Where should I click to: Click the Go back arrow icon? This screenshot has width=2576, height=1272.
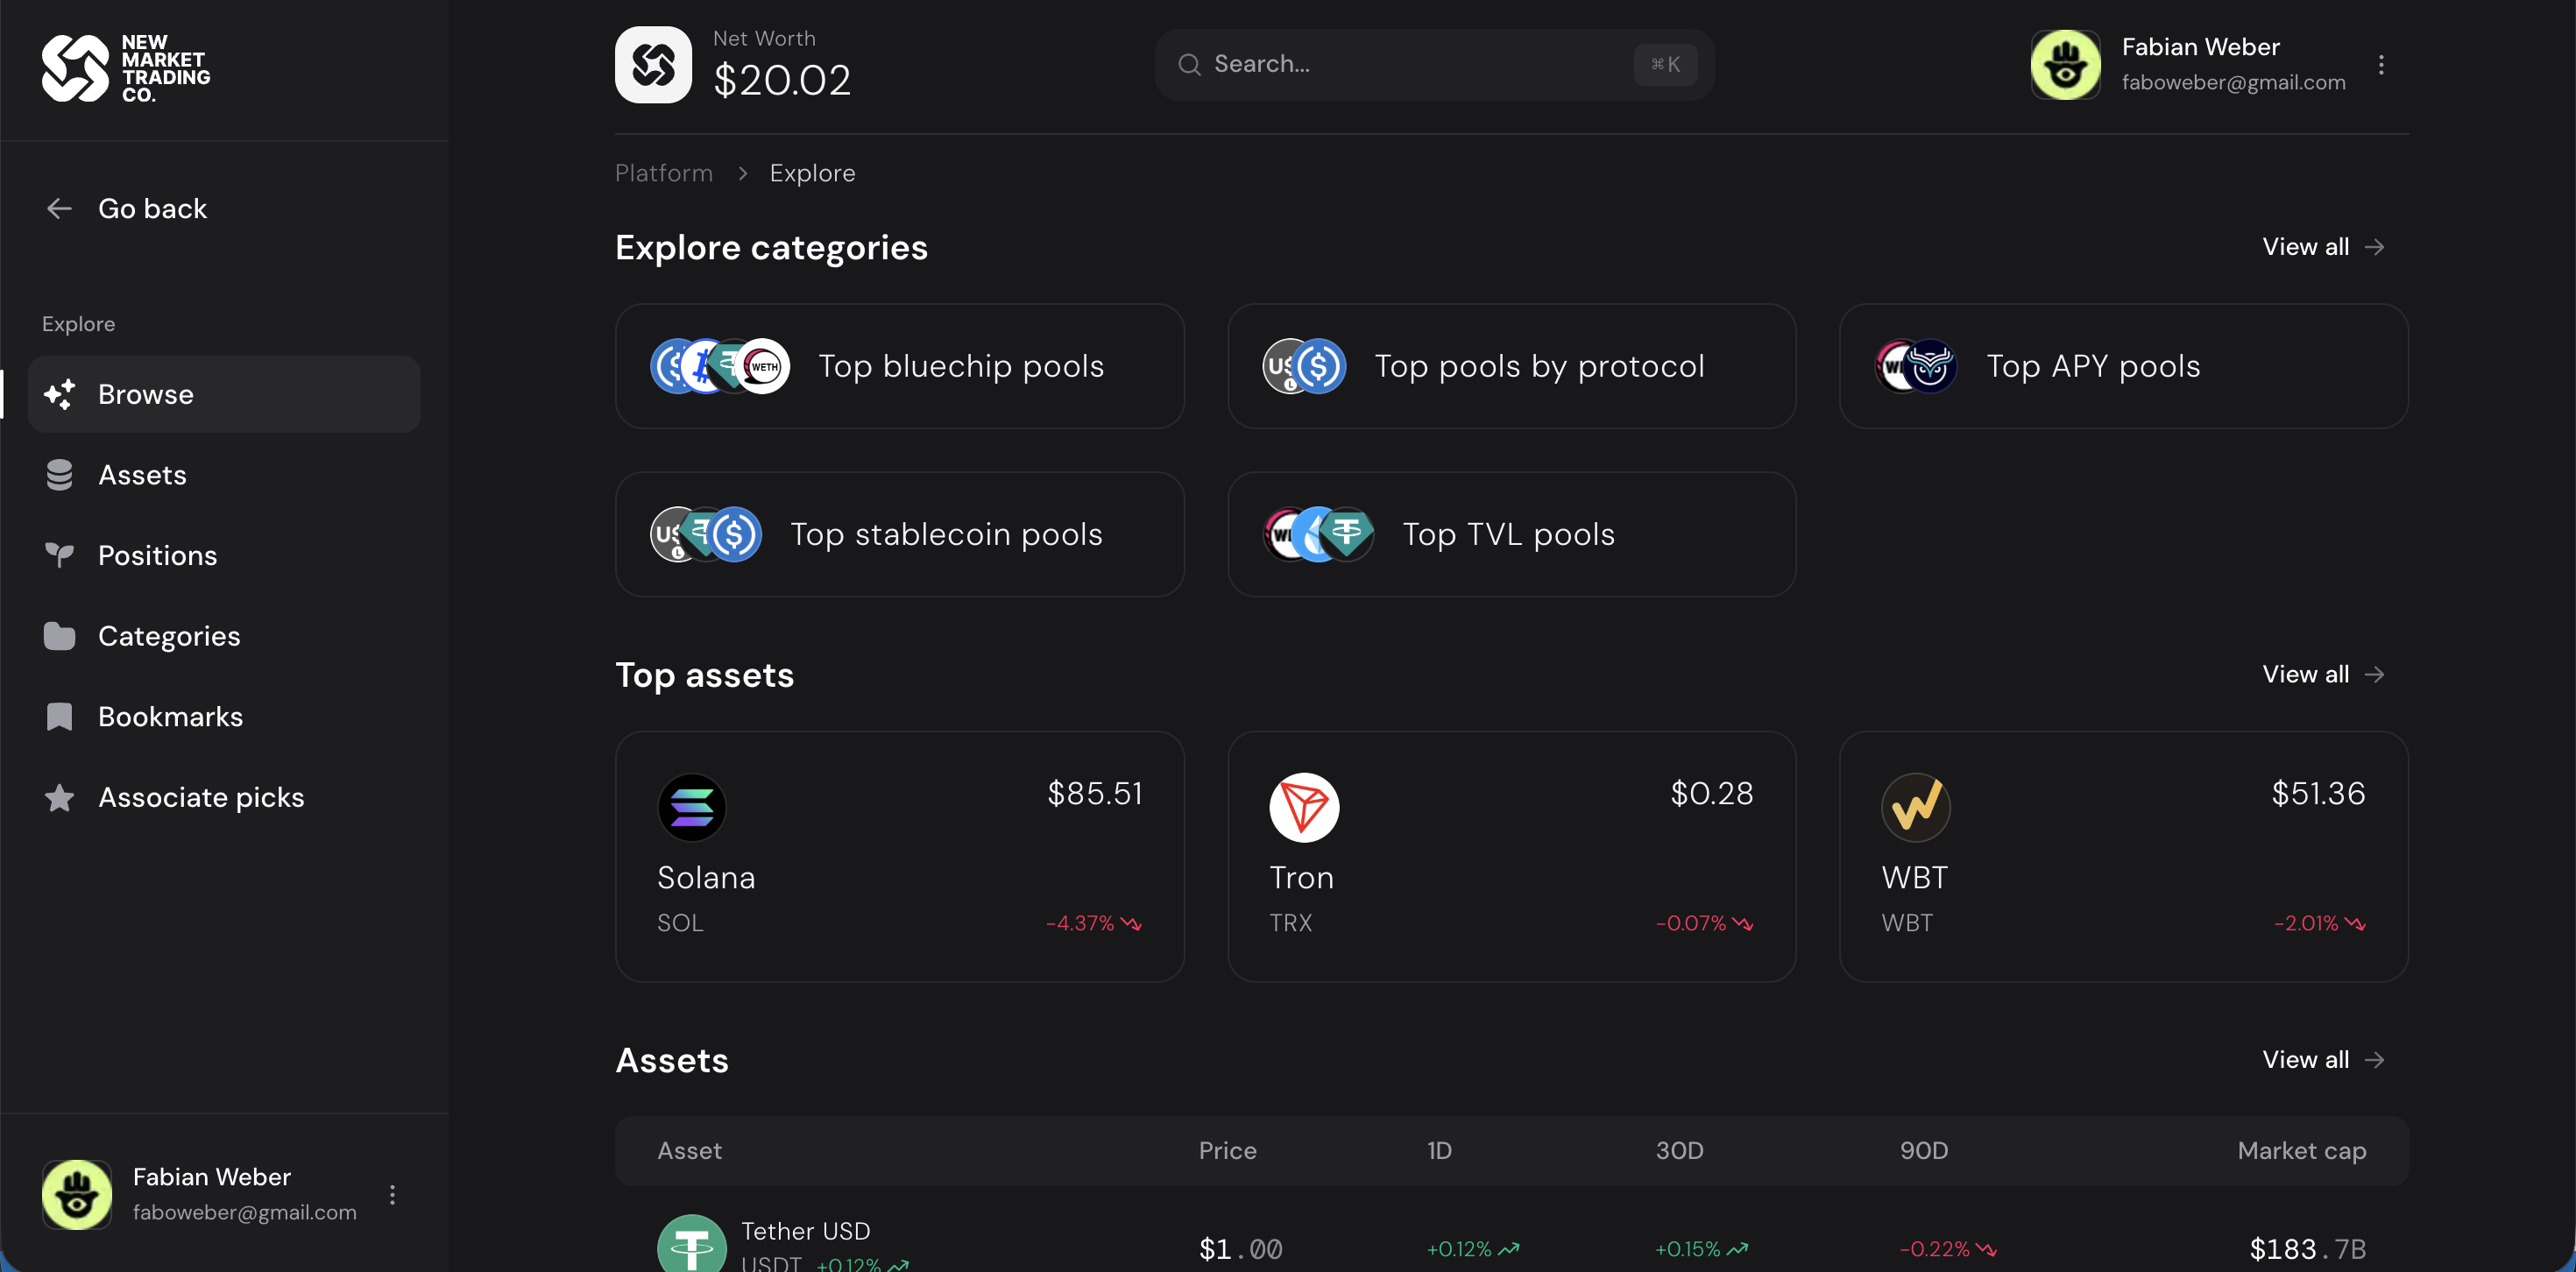(59, 208)
